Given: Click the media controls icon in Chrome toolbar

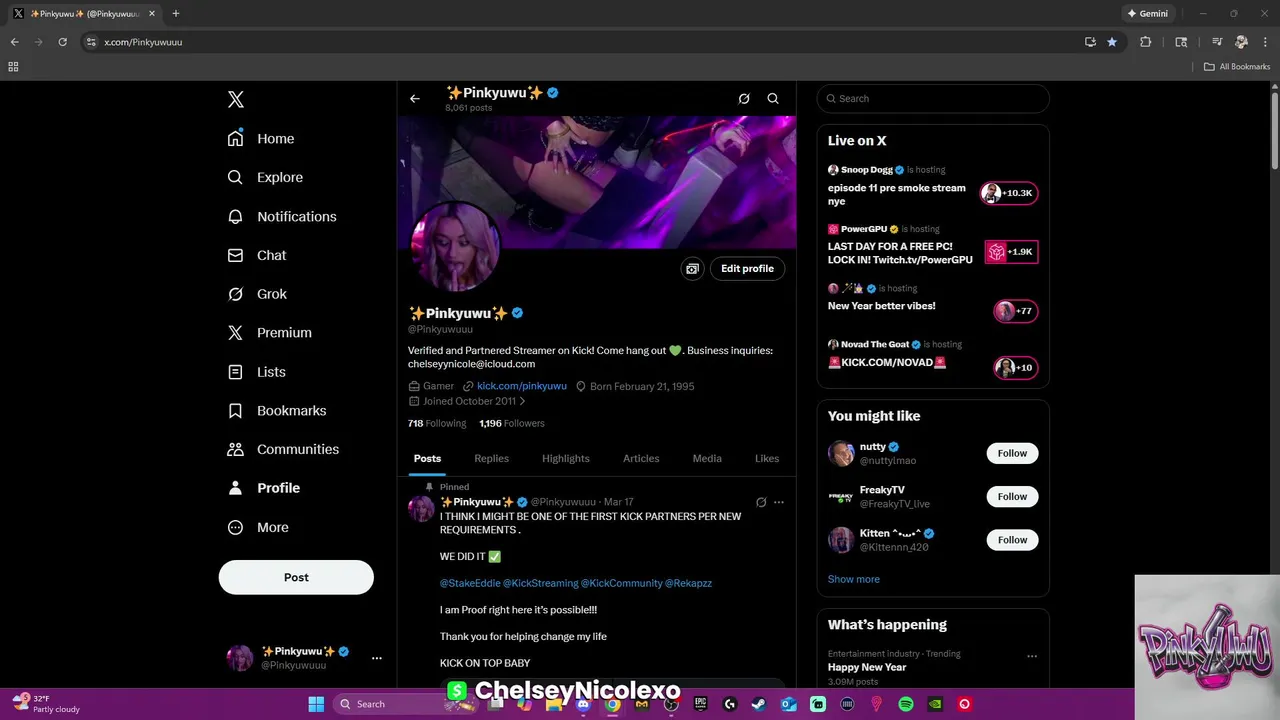Looking at the screenshot, I should pos(1217,42).
